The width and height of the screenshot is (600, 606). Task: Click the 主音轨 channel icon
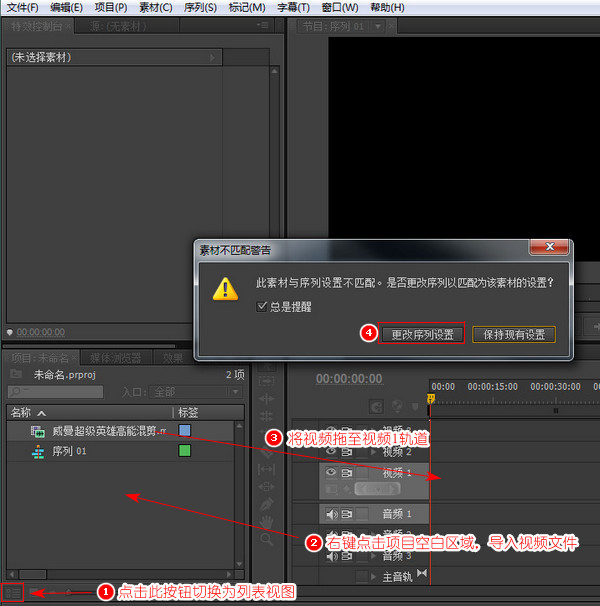click(422, 573)
